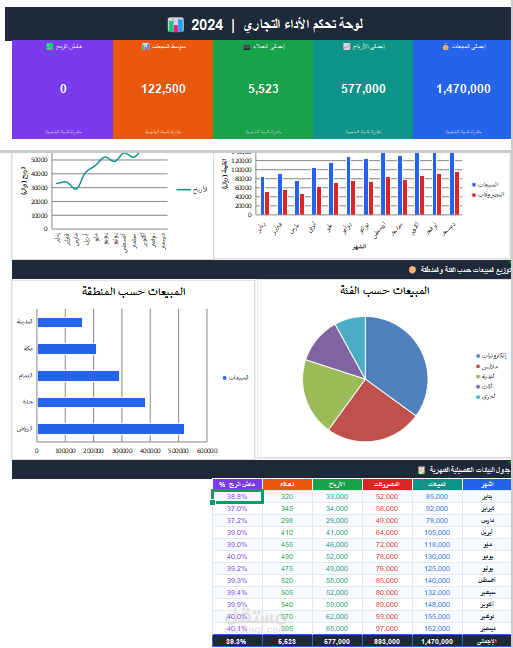Click the green profits column header cell
The height and width of the screenshot is (648, 513).
[337, 484]
